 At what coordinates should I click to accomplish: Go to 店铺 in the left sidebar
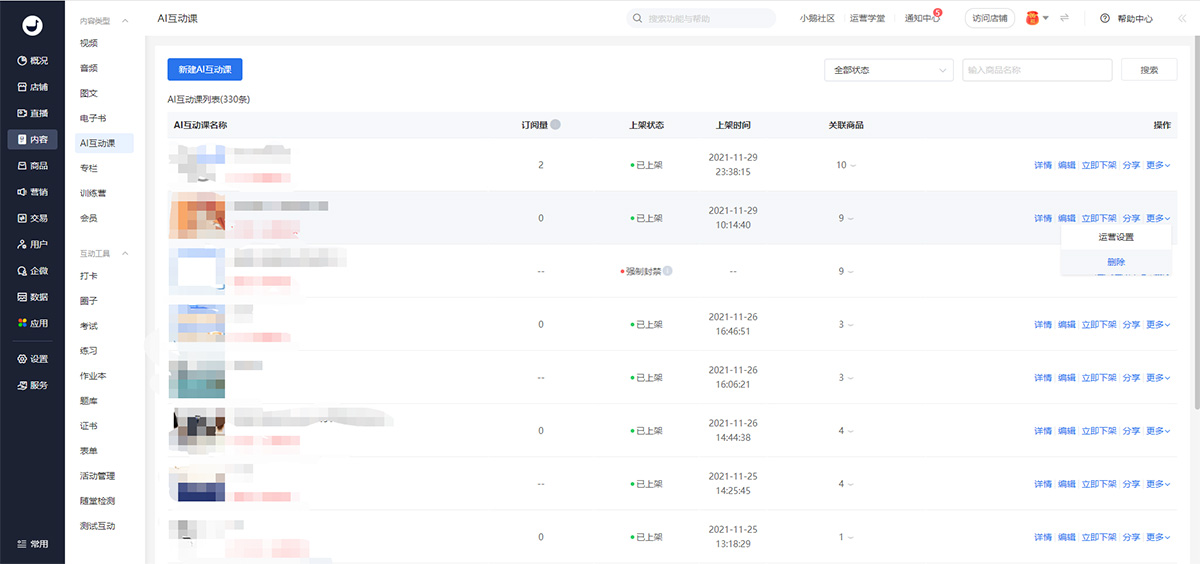point(32,87)
